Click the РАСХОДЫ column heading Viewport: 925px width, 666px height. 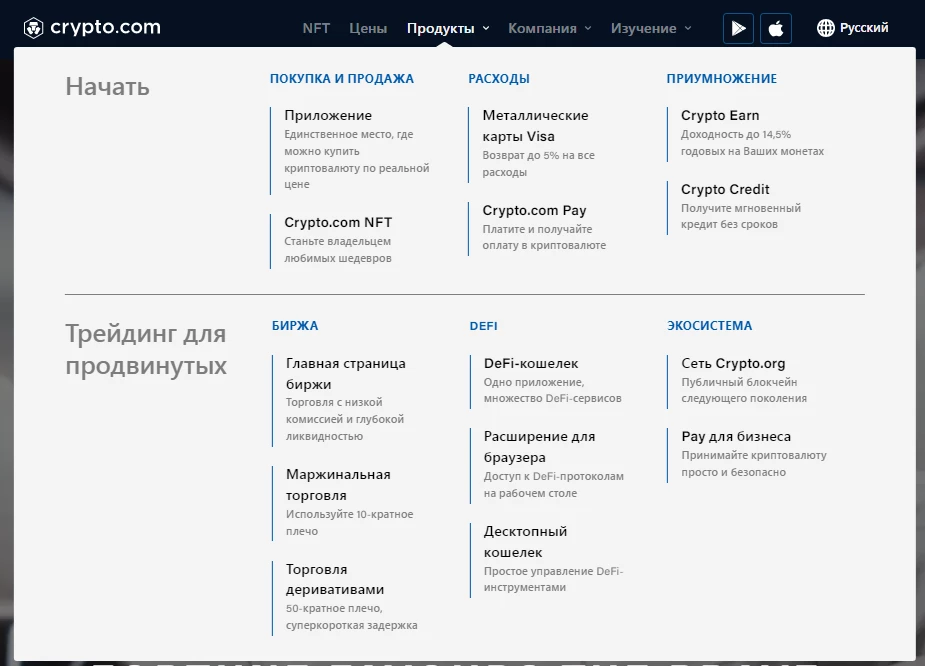(499, 78)
